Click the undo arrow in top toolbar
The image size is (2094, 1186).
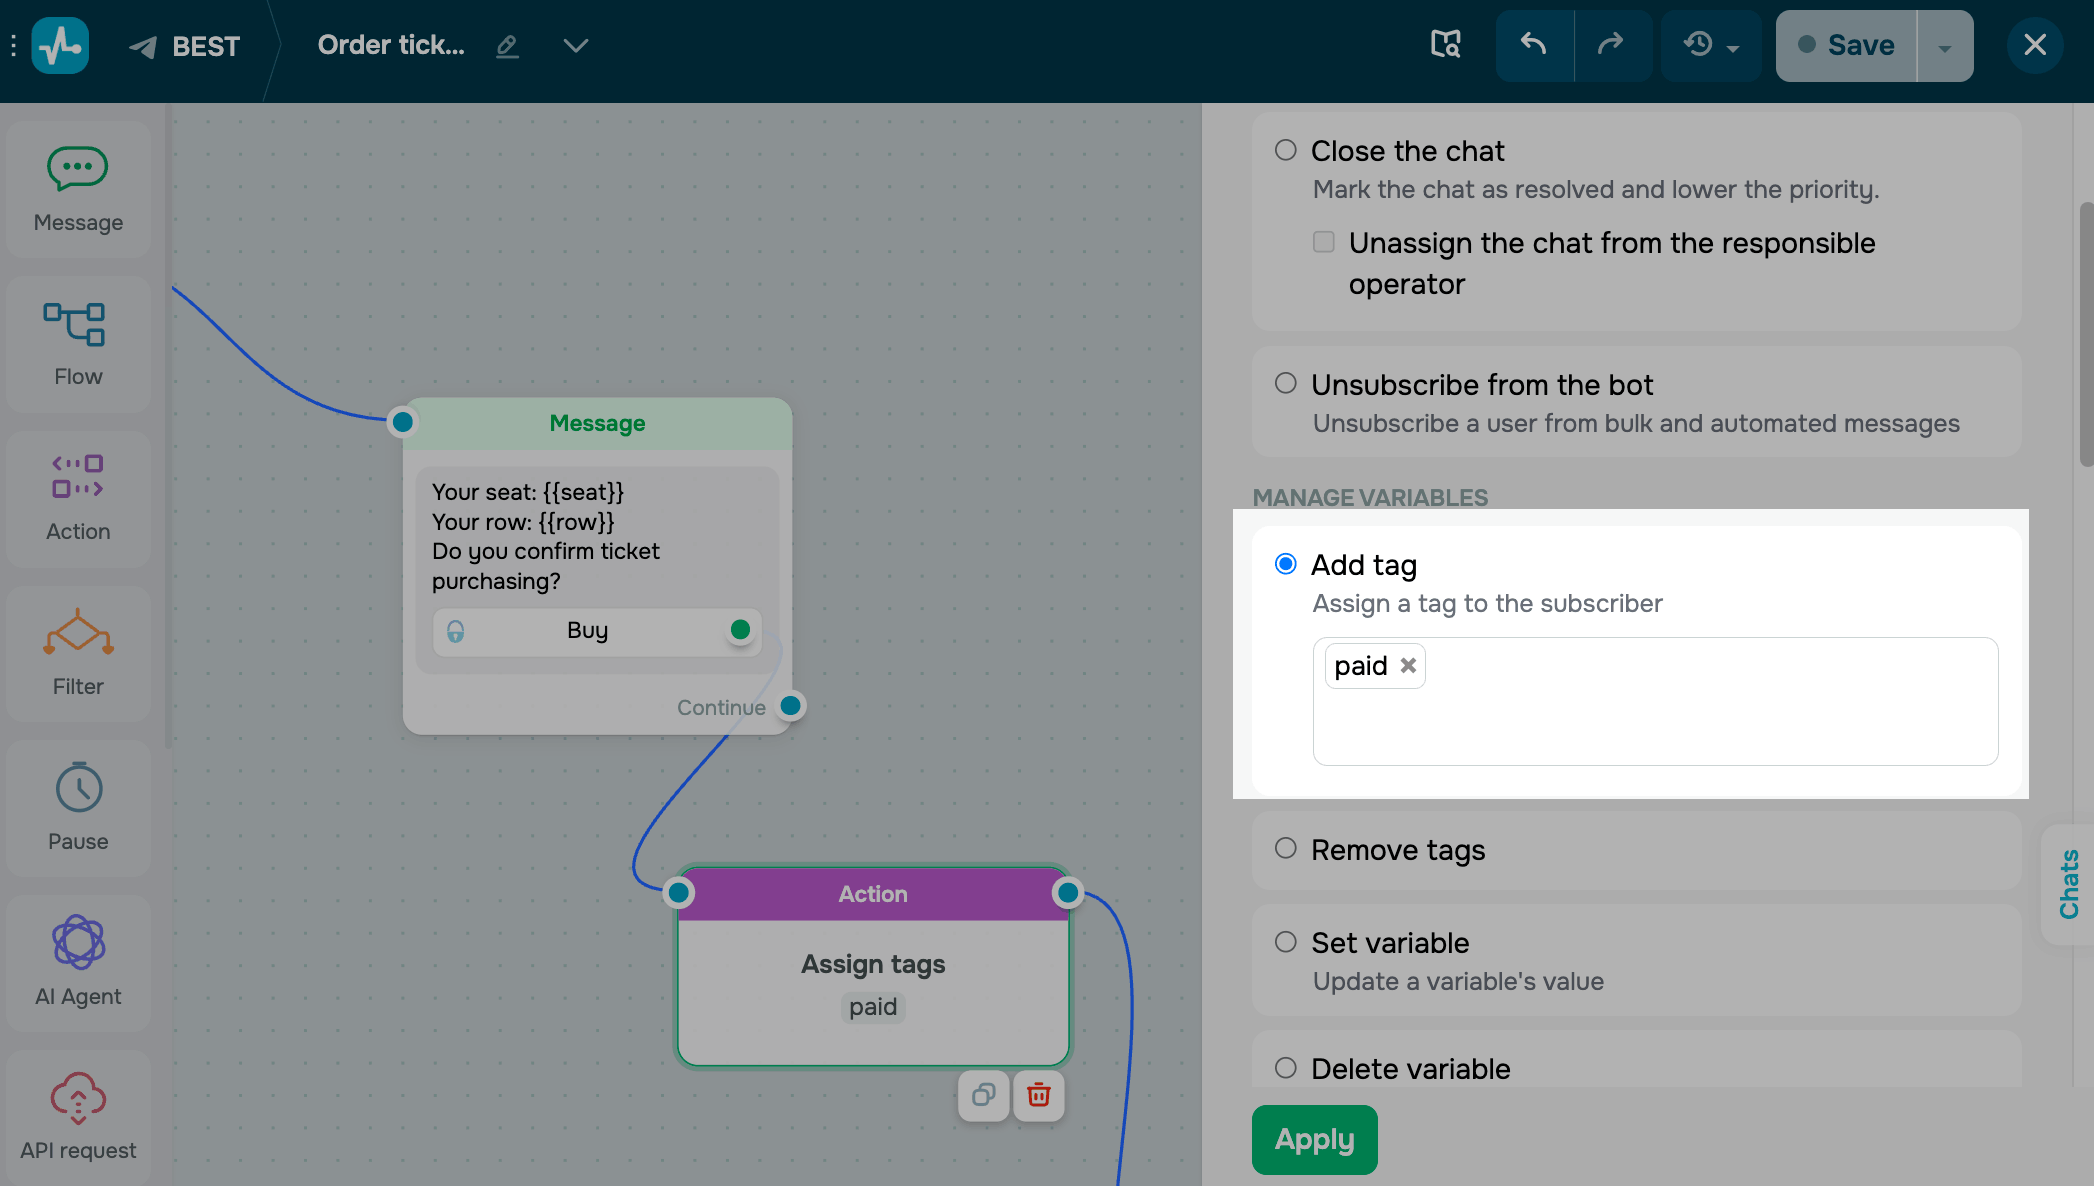pyautogui.click(x=1534, y=45)
